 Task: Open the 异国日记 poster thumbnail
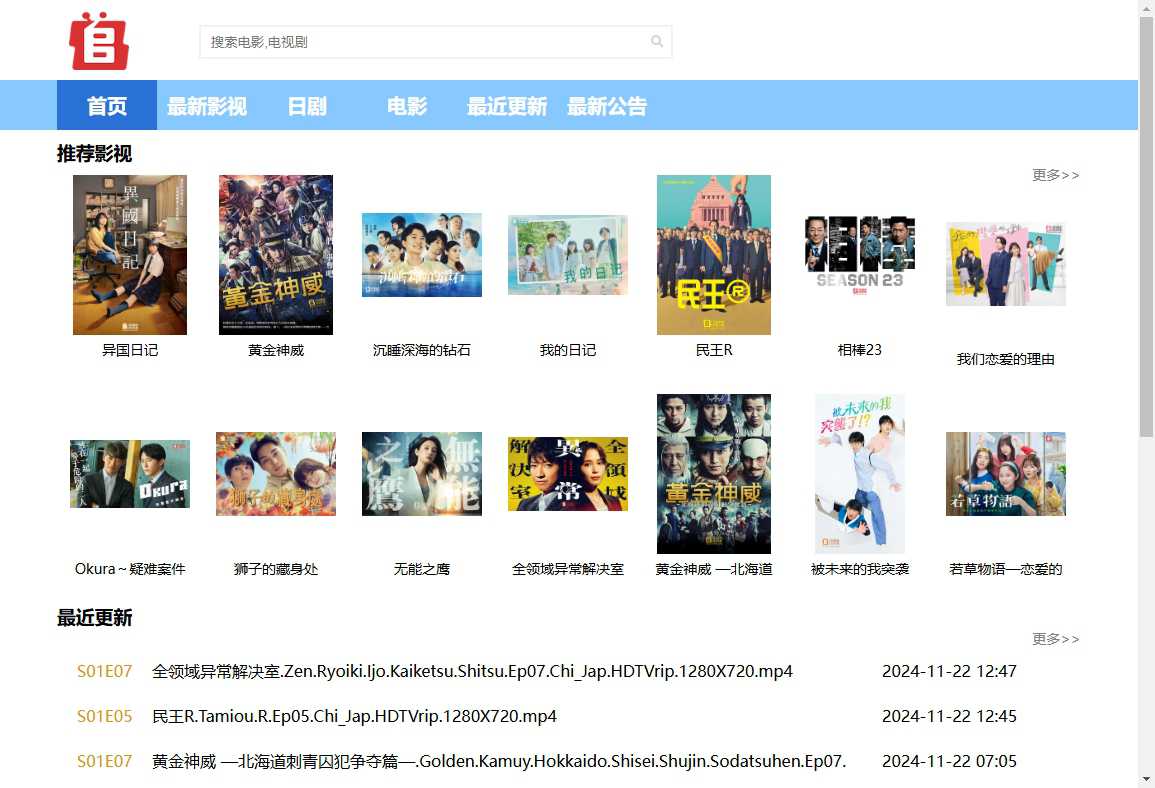point(130,255)
